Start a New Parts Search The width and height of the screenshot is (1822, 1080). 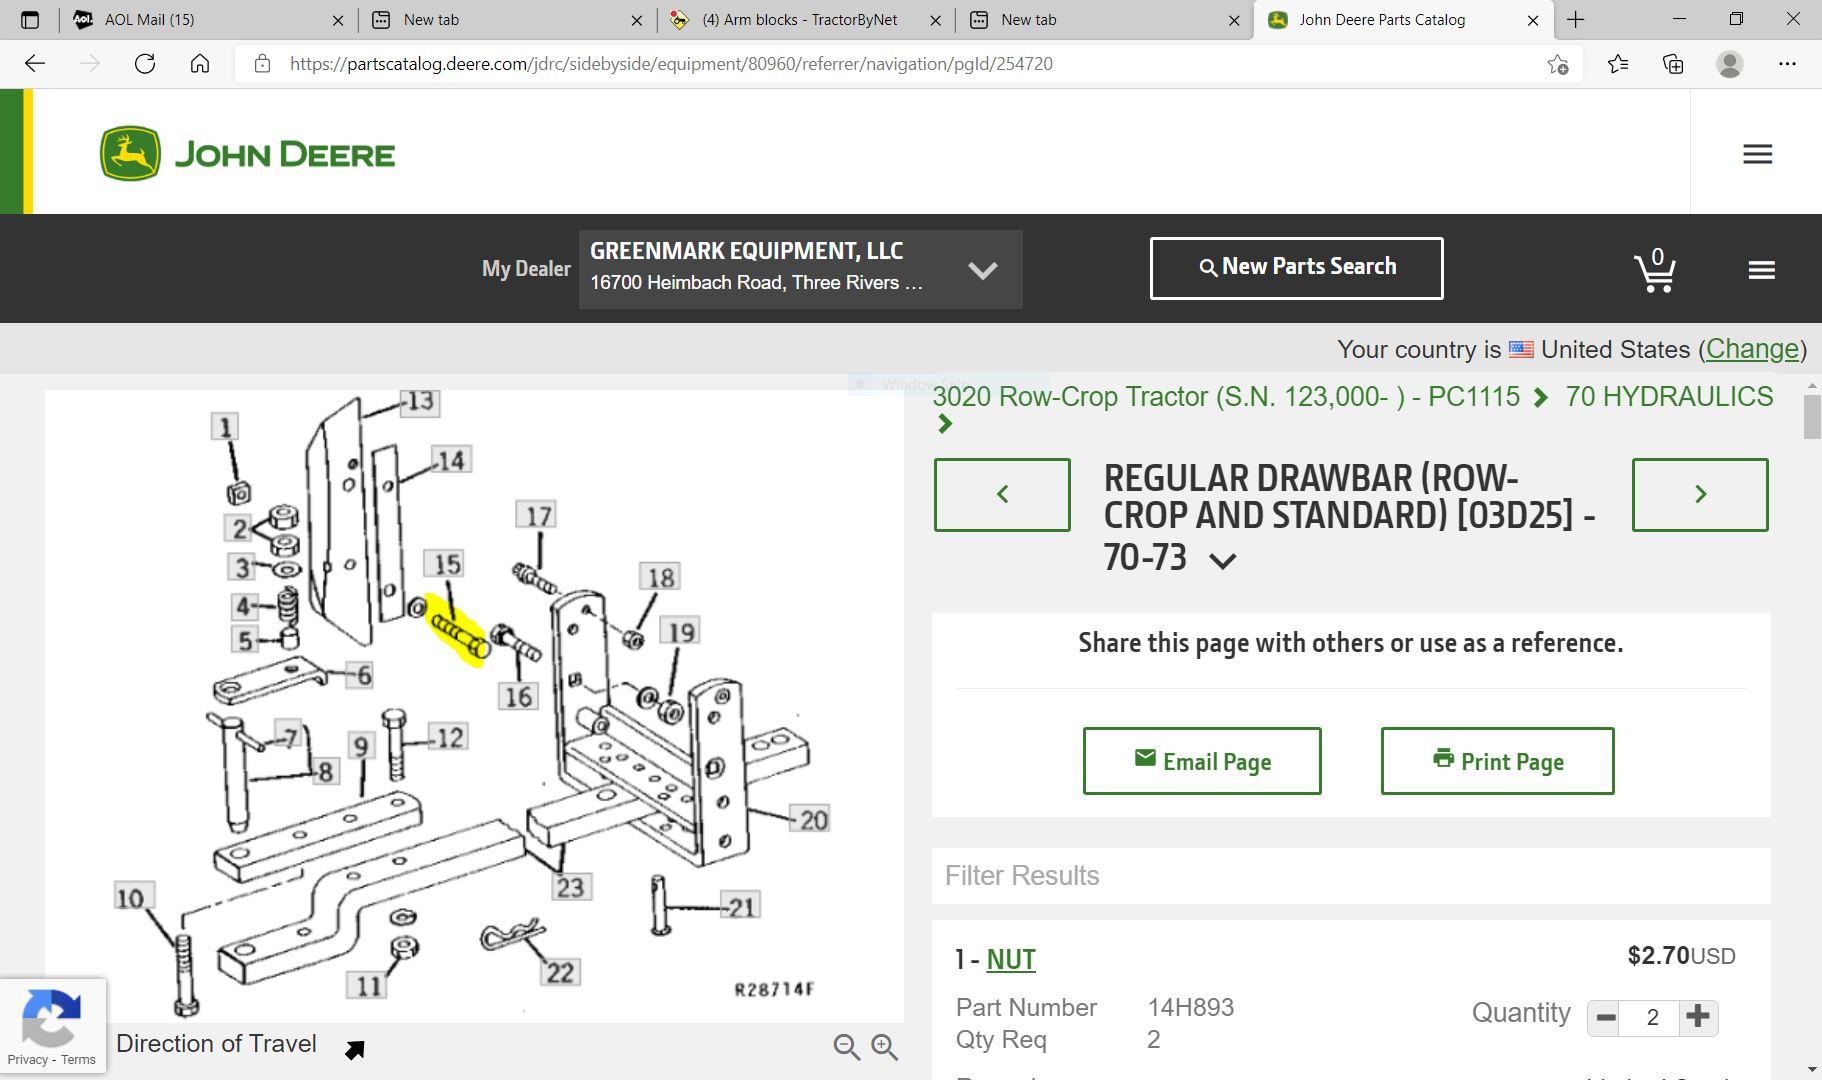1296,268
